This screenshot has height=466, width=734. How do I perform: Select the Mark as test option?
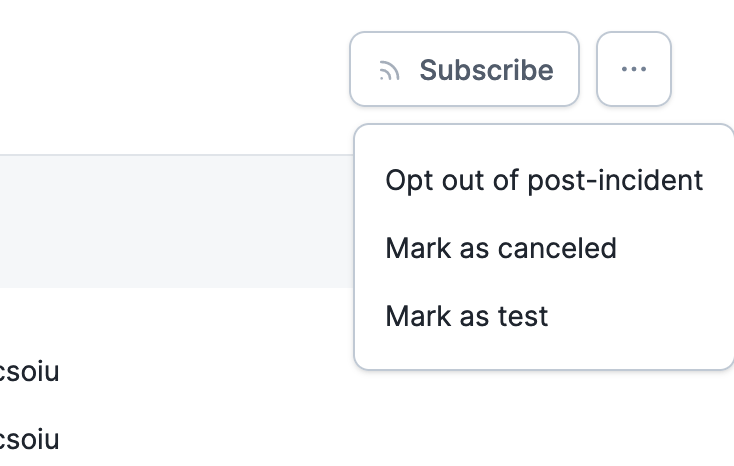[x=466, y=316]
